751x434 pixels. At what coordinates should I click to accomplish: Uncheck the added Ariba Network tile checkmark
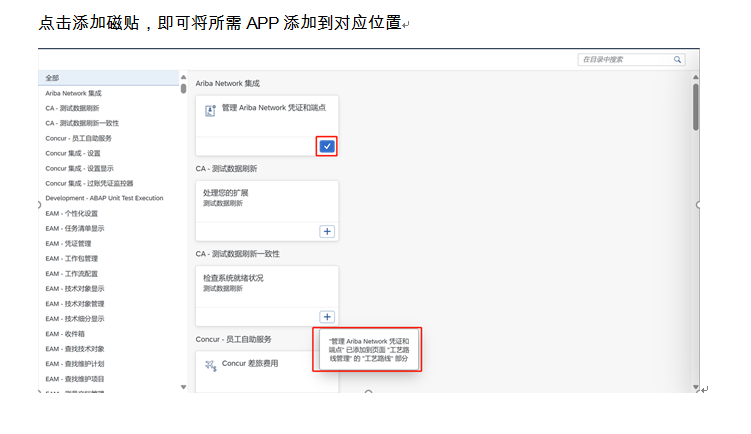(327, 146)
